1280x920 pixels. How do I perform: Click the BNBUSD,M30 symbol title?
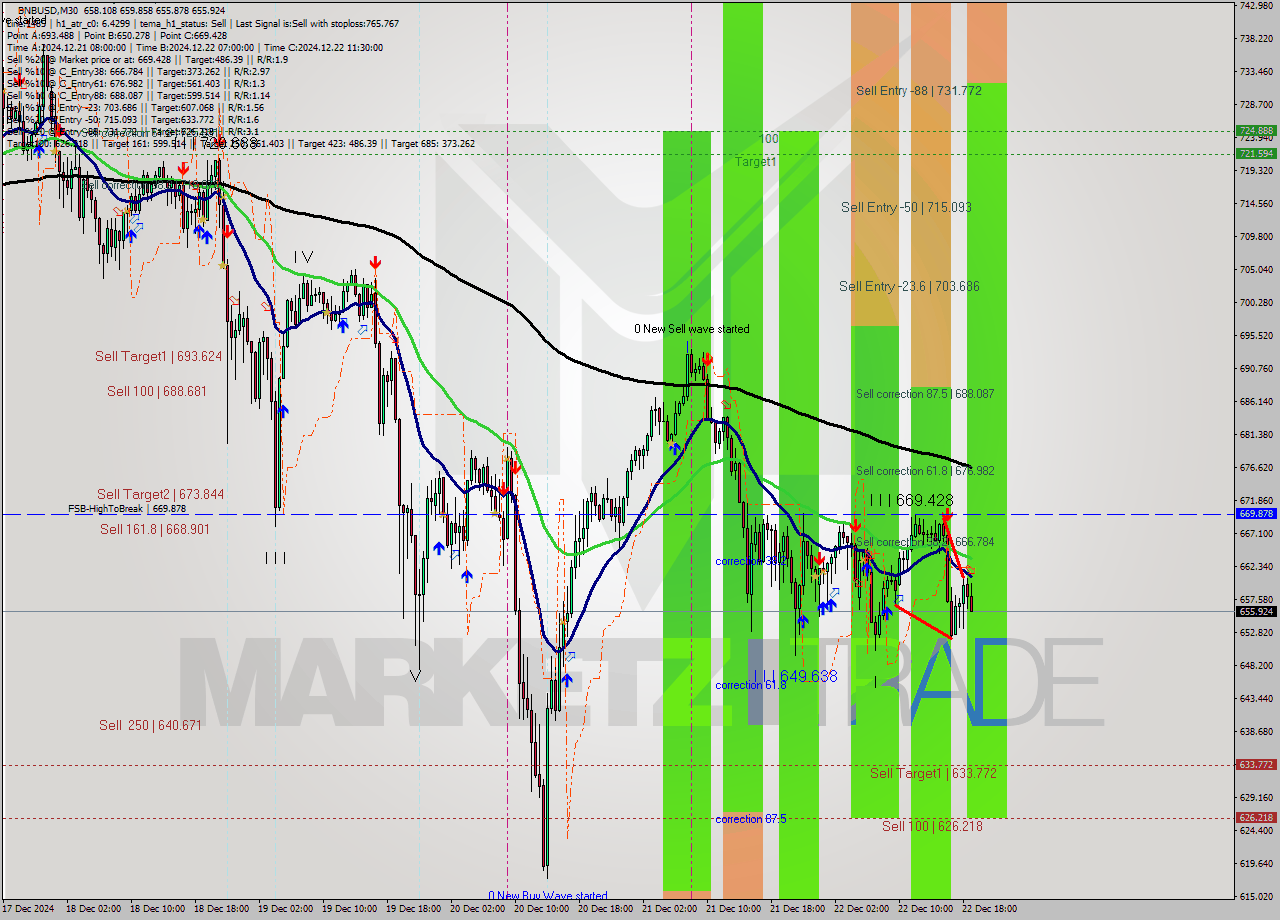click(48, 11)
